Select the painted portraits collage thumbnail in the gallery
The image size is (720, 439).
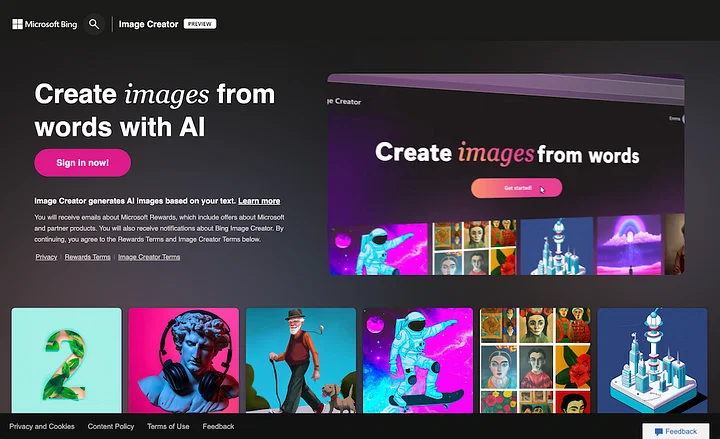535,360
